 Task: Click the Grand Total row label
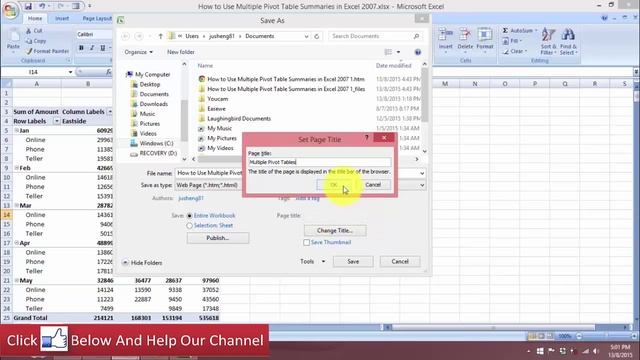coord(30,318)
